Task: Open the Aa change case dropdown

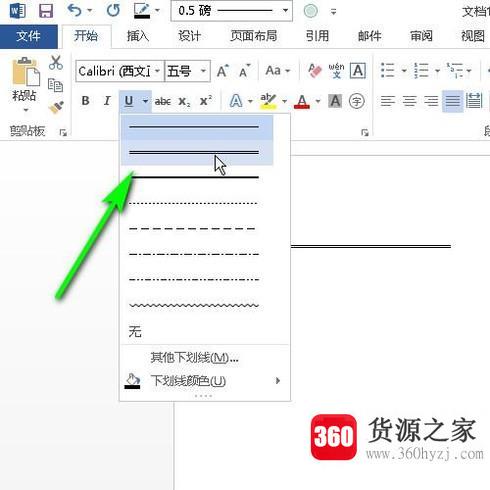Action: tap(277, 71)
